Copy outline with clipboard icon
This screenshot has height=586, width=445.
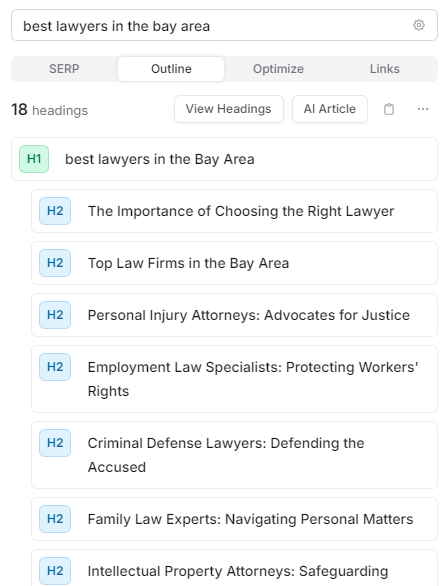pyautogui.click(x=389, y=109)
